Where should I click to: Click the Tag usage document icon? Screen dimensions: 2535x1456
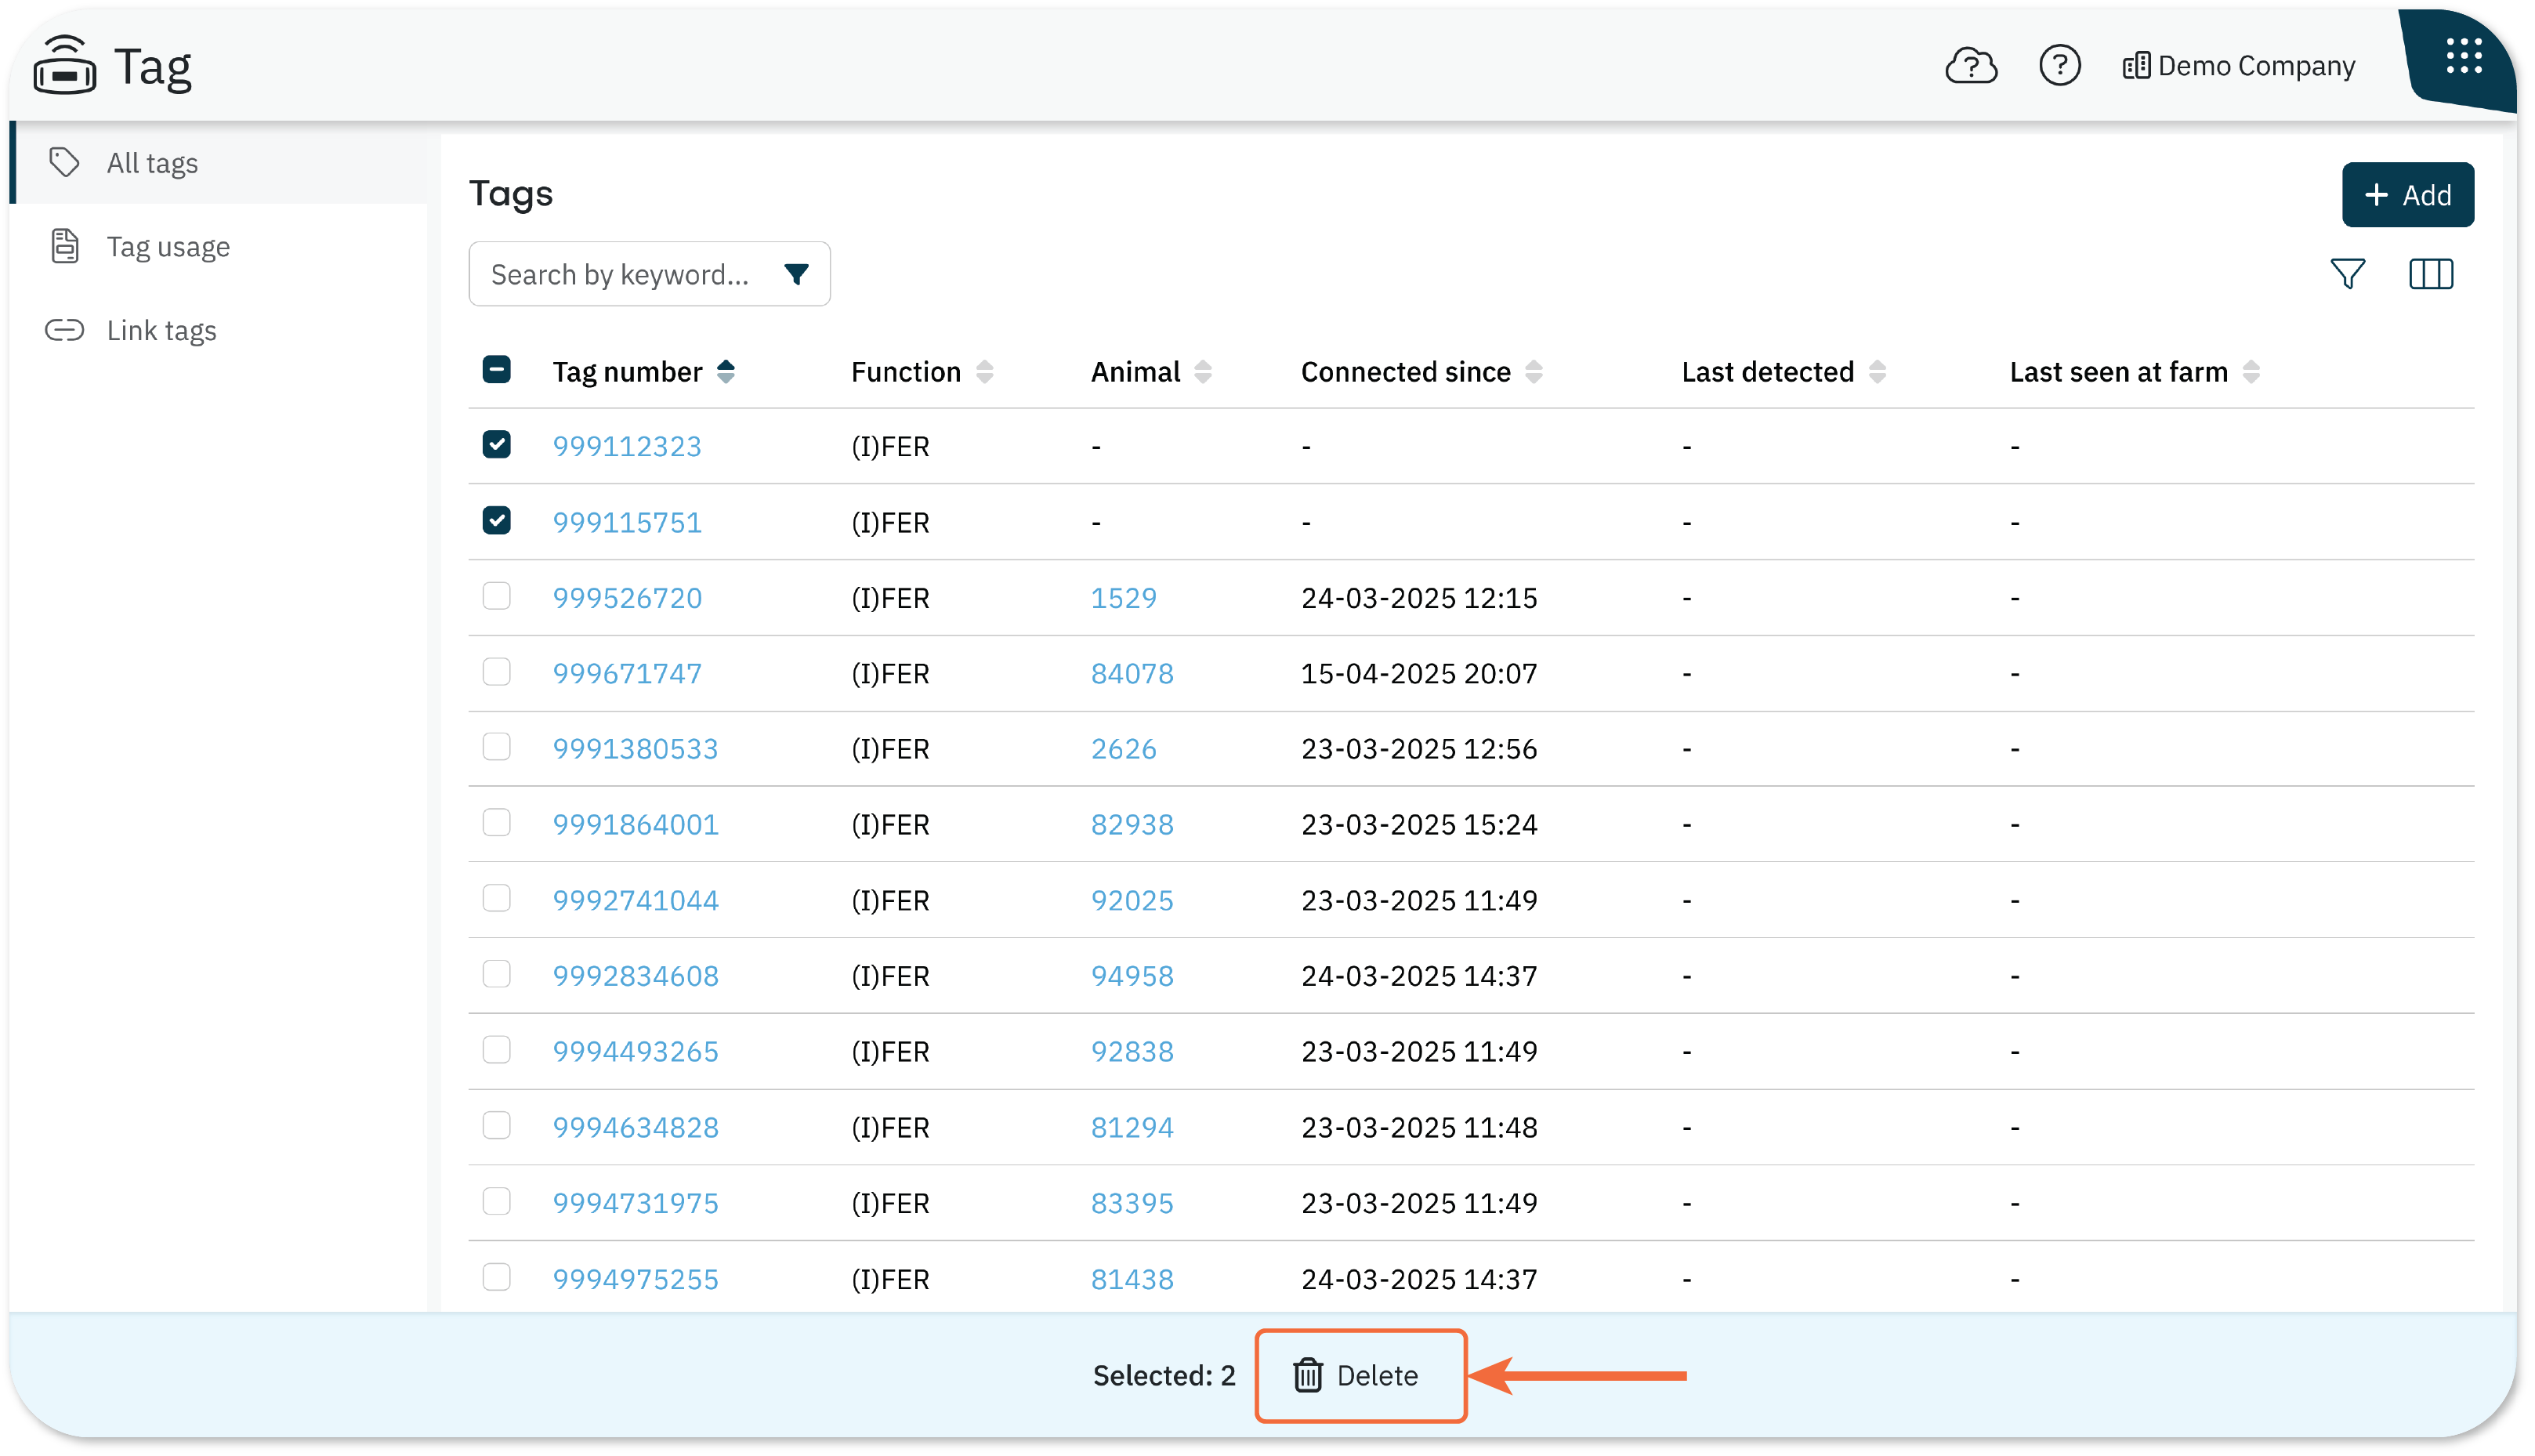point(65,246)
